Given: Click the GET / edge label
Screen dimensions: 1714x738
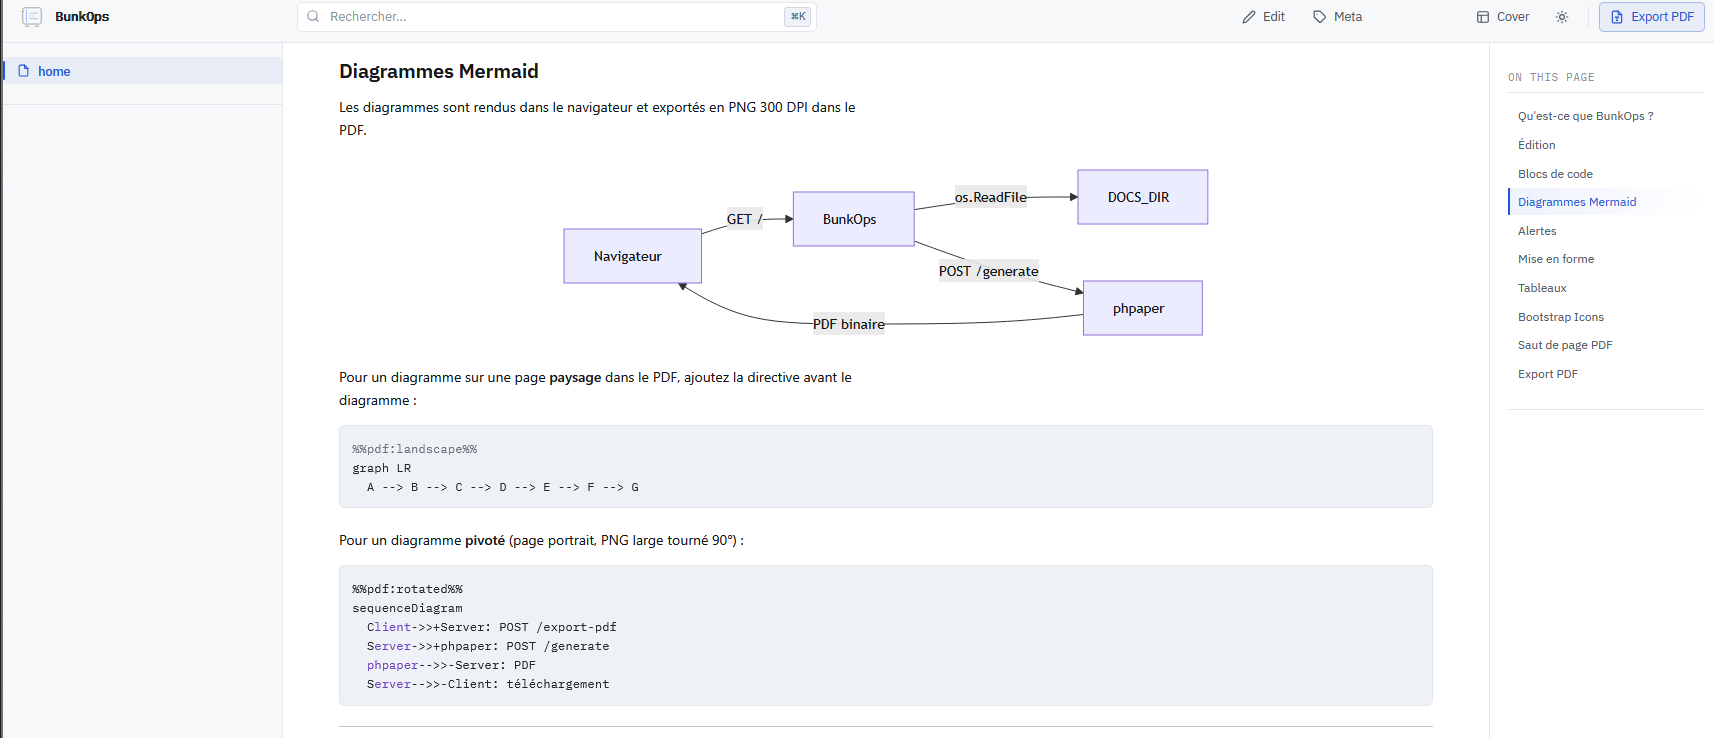Looking at the screenshot, I should point(744,219).
